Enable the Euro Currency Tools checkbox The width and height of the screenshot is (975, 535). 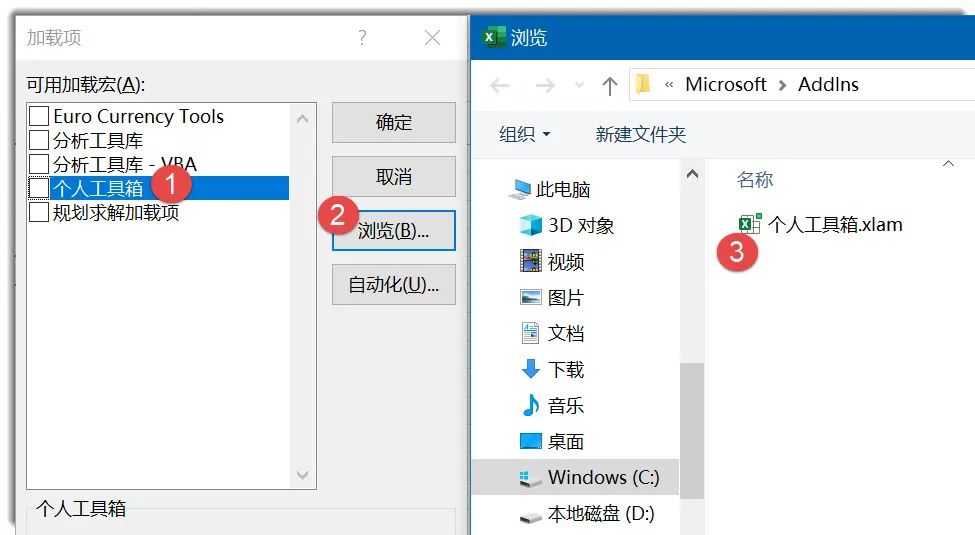[39, 116]
